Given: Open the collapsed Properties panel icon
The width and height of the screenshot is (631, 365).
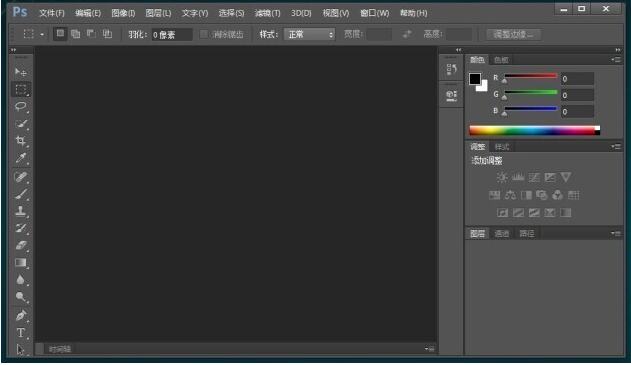Looking at the screenshot, I should pyautogui.click(x=451, y=95).
